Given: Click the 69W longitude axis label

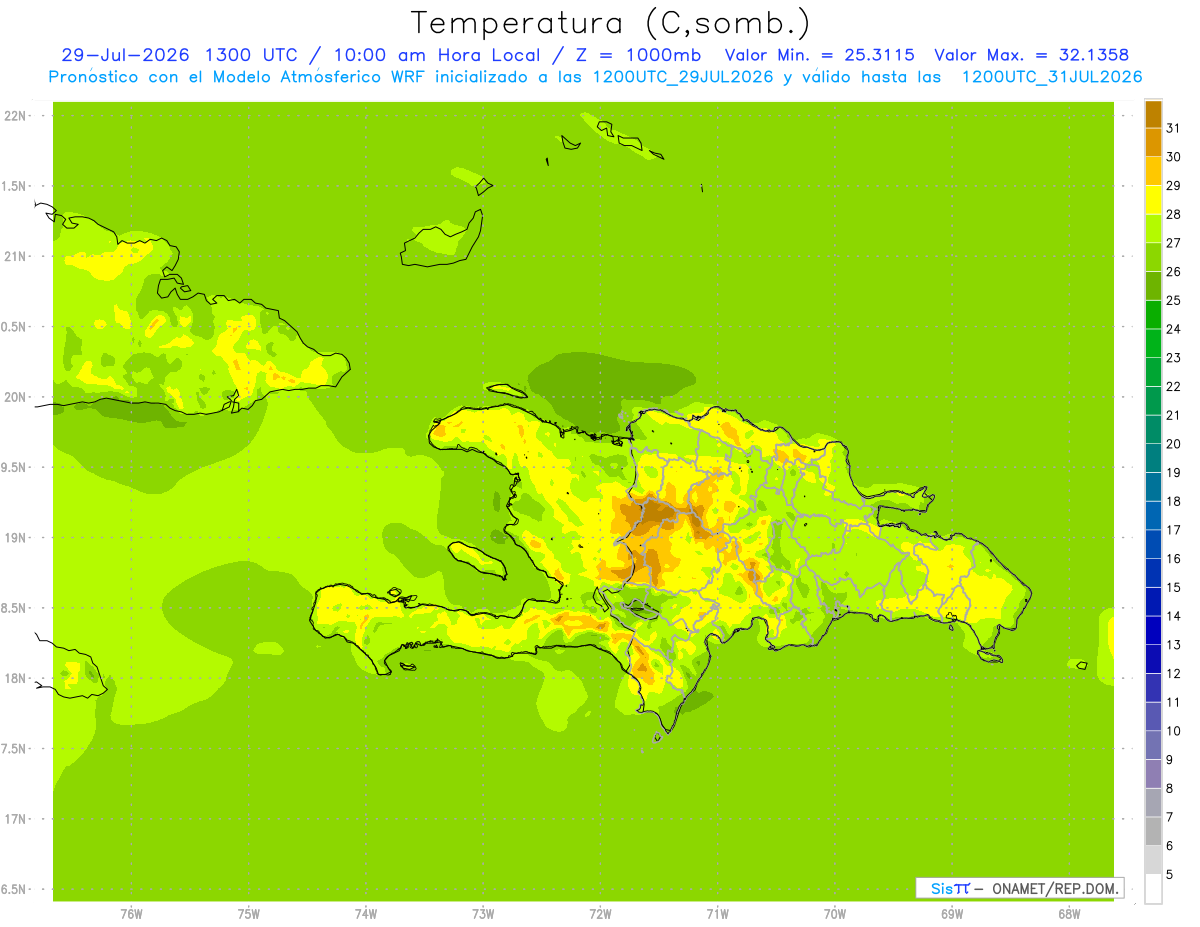Looking at the screenshot, I should pyautogui.click(x=952, y=914).
